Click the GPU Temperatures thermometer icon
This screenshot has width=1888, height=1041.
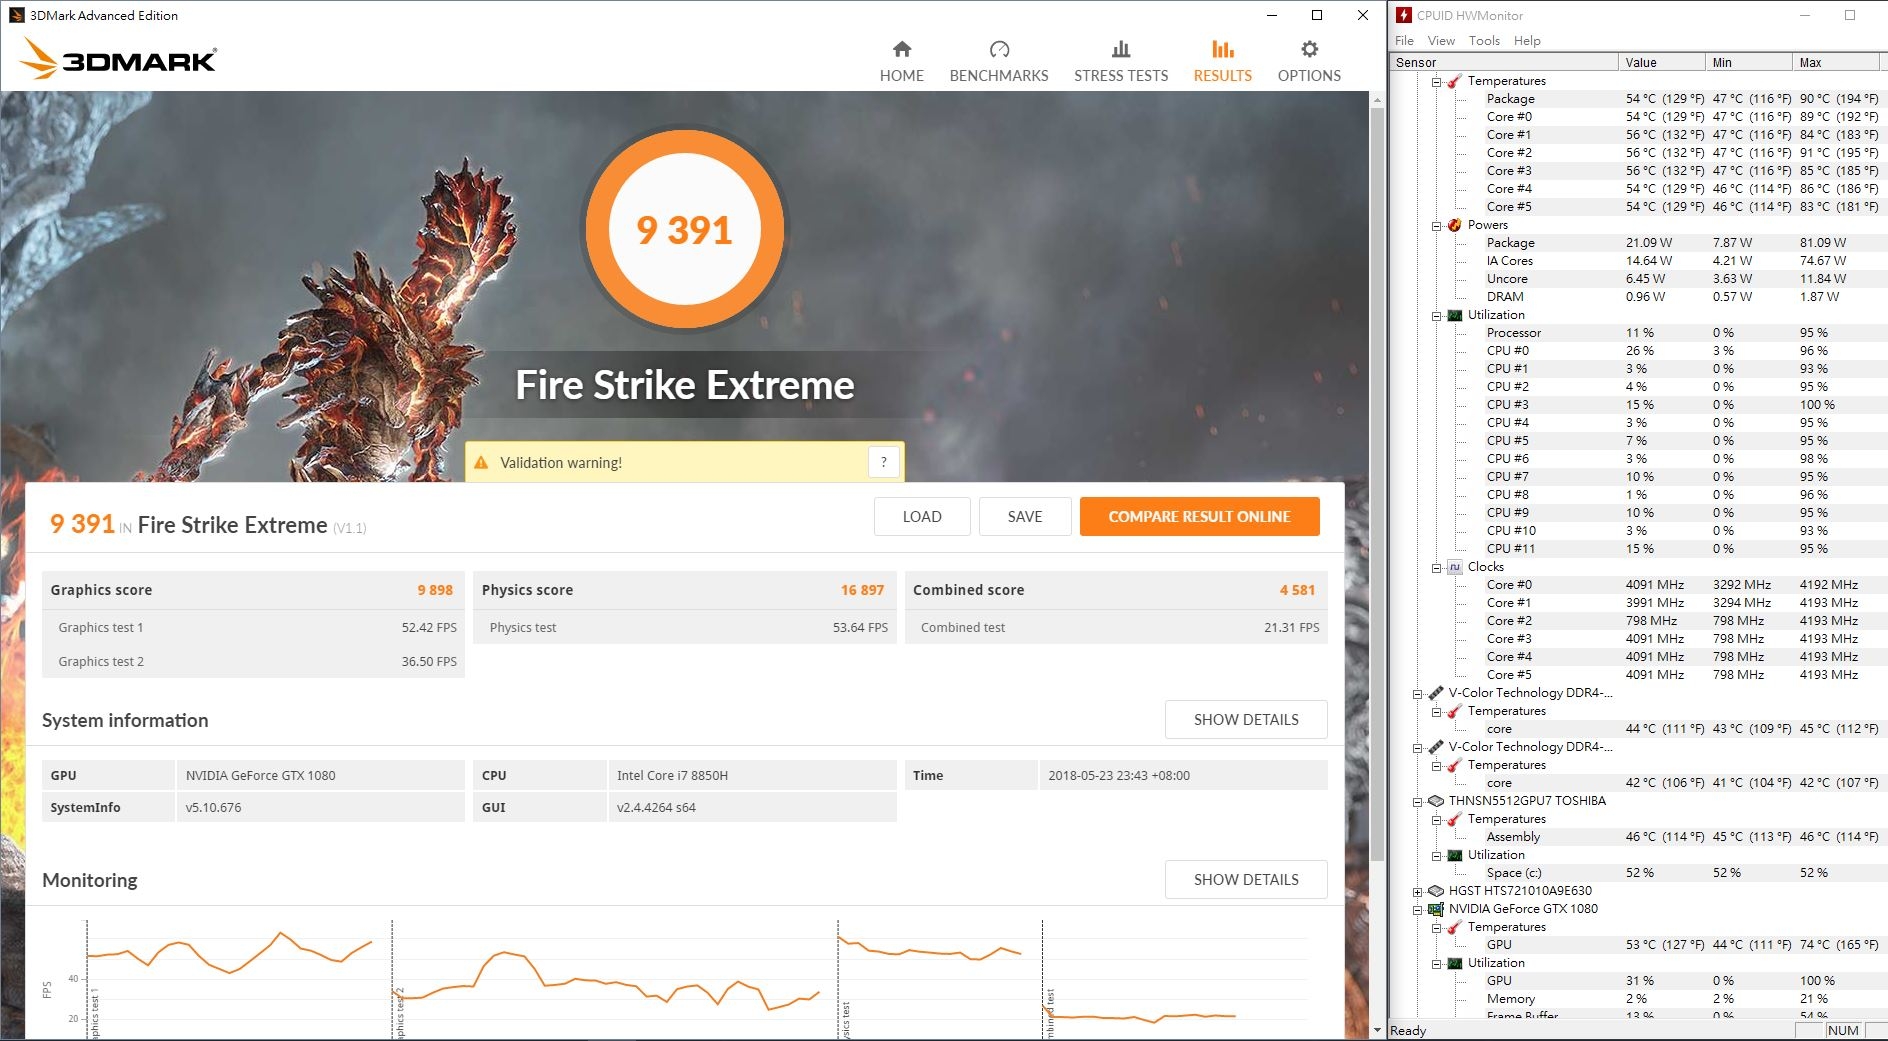1454,927
